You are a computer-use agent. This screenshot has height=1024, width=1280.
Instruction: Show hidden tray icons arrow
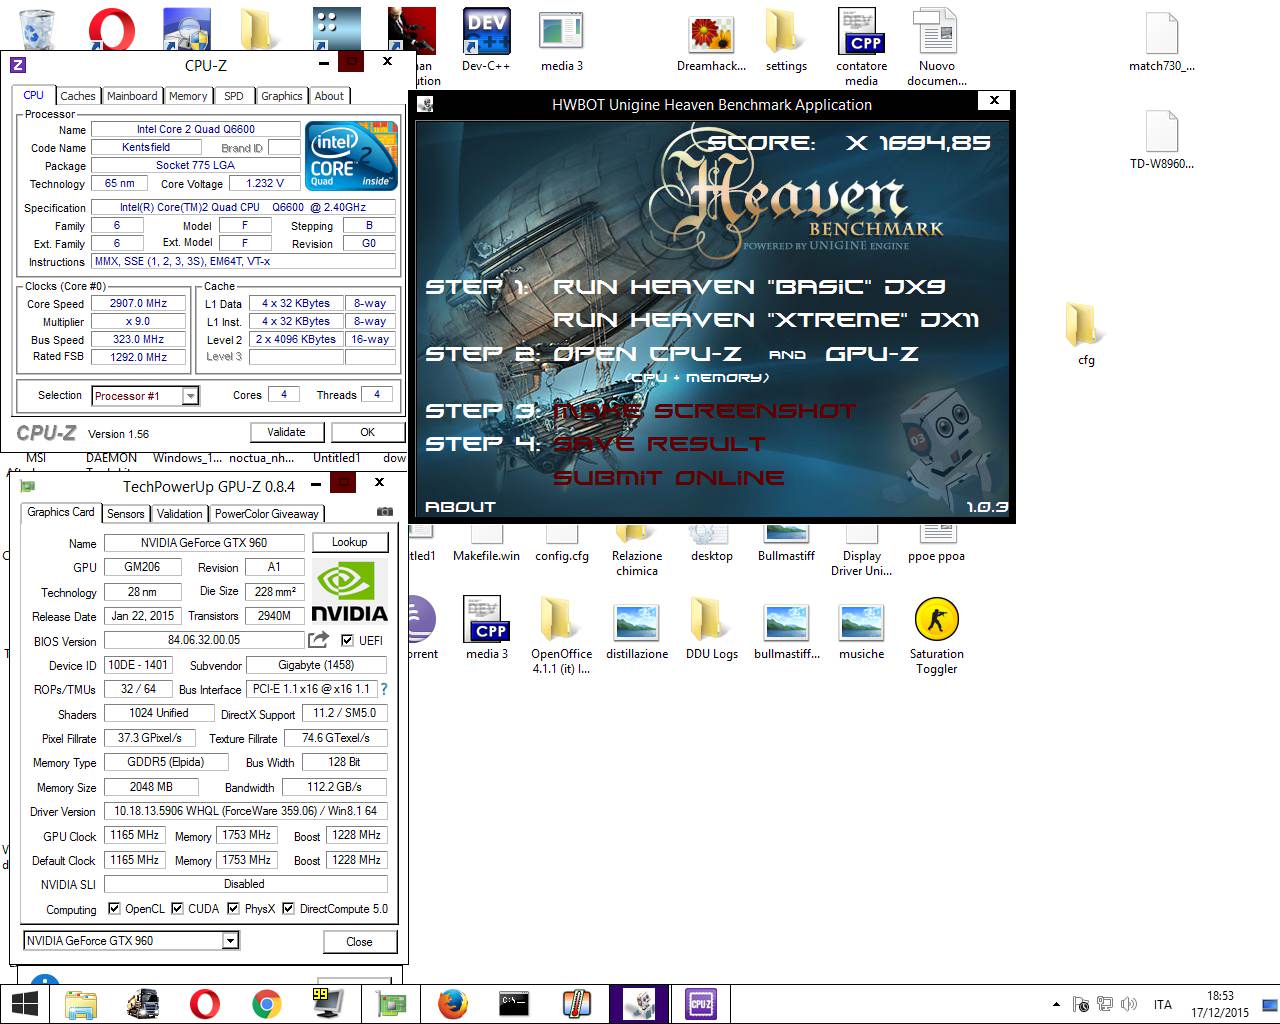[x=1056, y=1004]
